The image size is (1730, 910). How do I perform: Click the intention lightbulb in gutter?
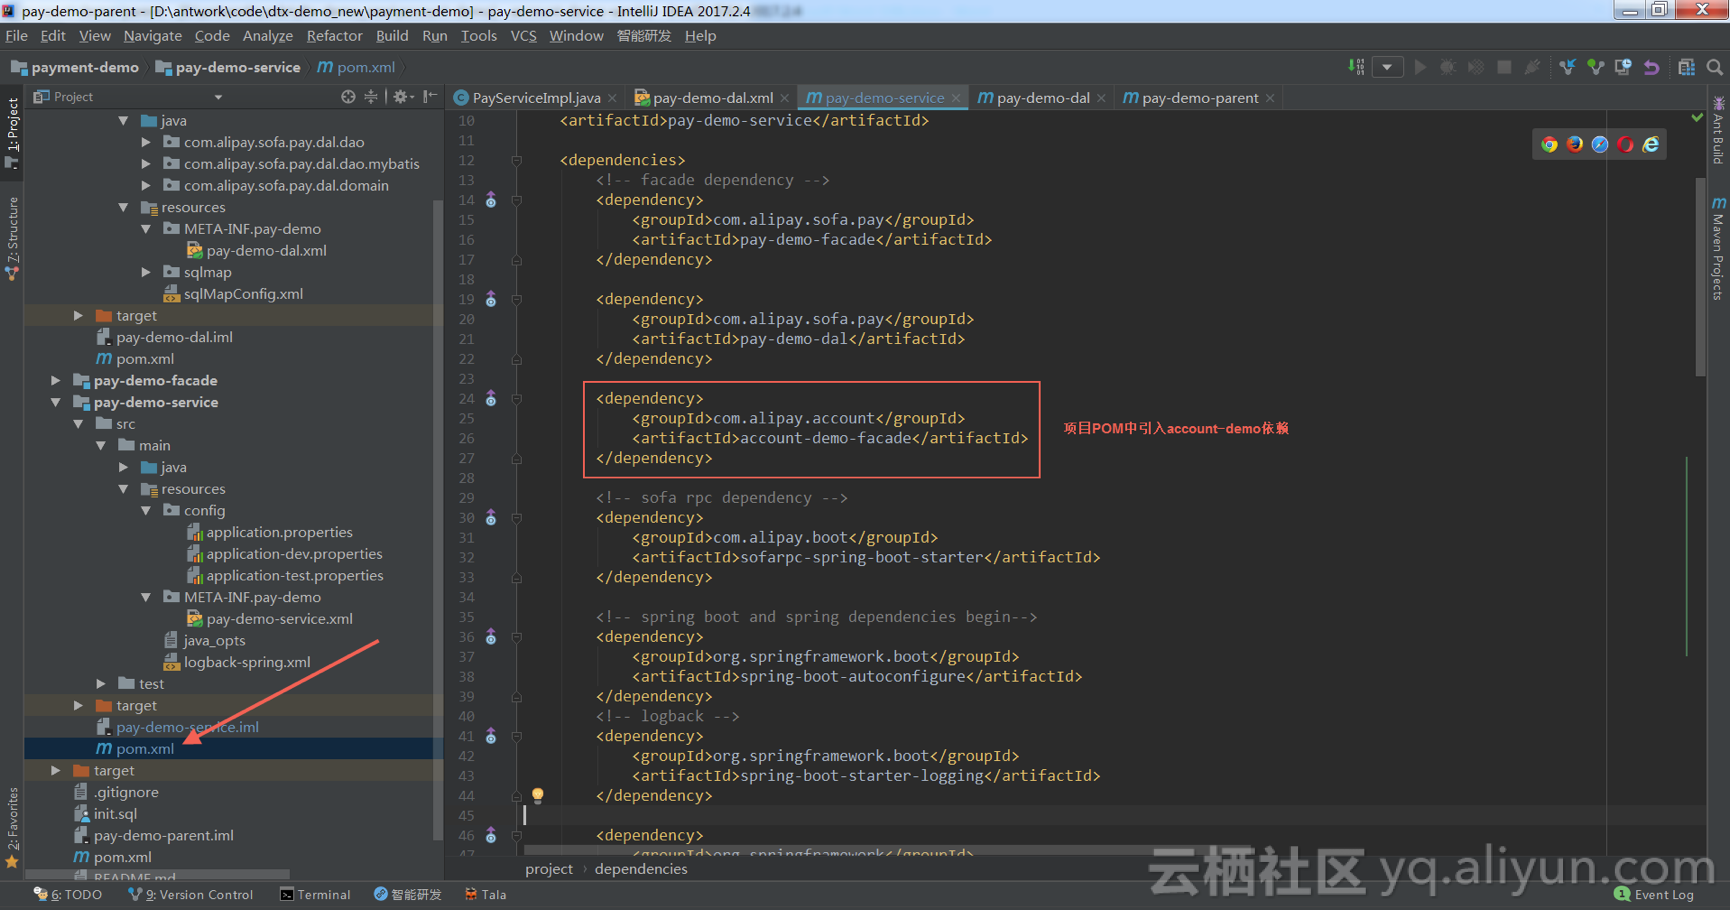click(x=538, y=795)
